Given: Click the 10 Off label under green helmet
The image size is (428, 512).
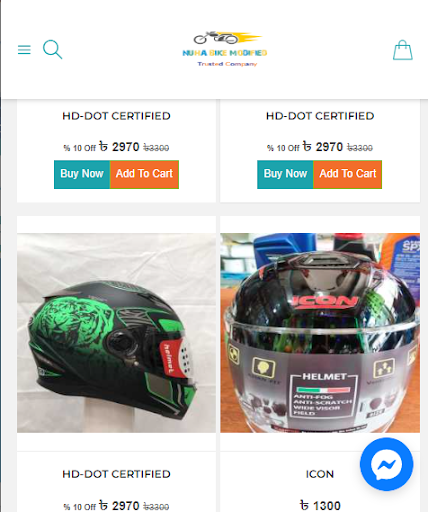Looking at the screenshot, I should pyautogui.click(x=80, y=507).
